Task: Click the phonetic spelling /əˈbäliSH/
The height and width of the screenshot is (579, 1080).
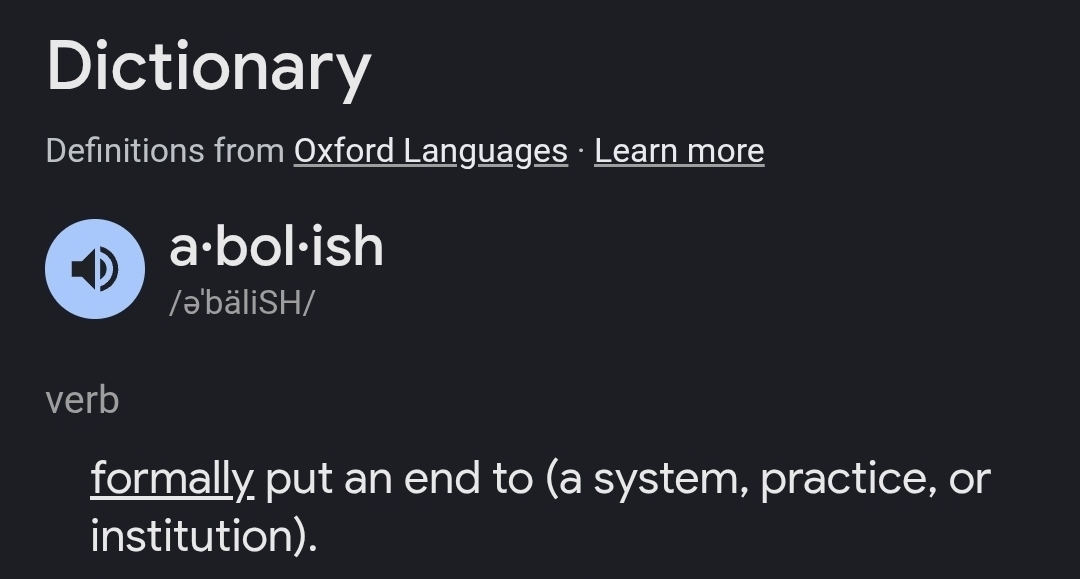Action: point(242,302)
